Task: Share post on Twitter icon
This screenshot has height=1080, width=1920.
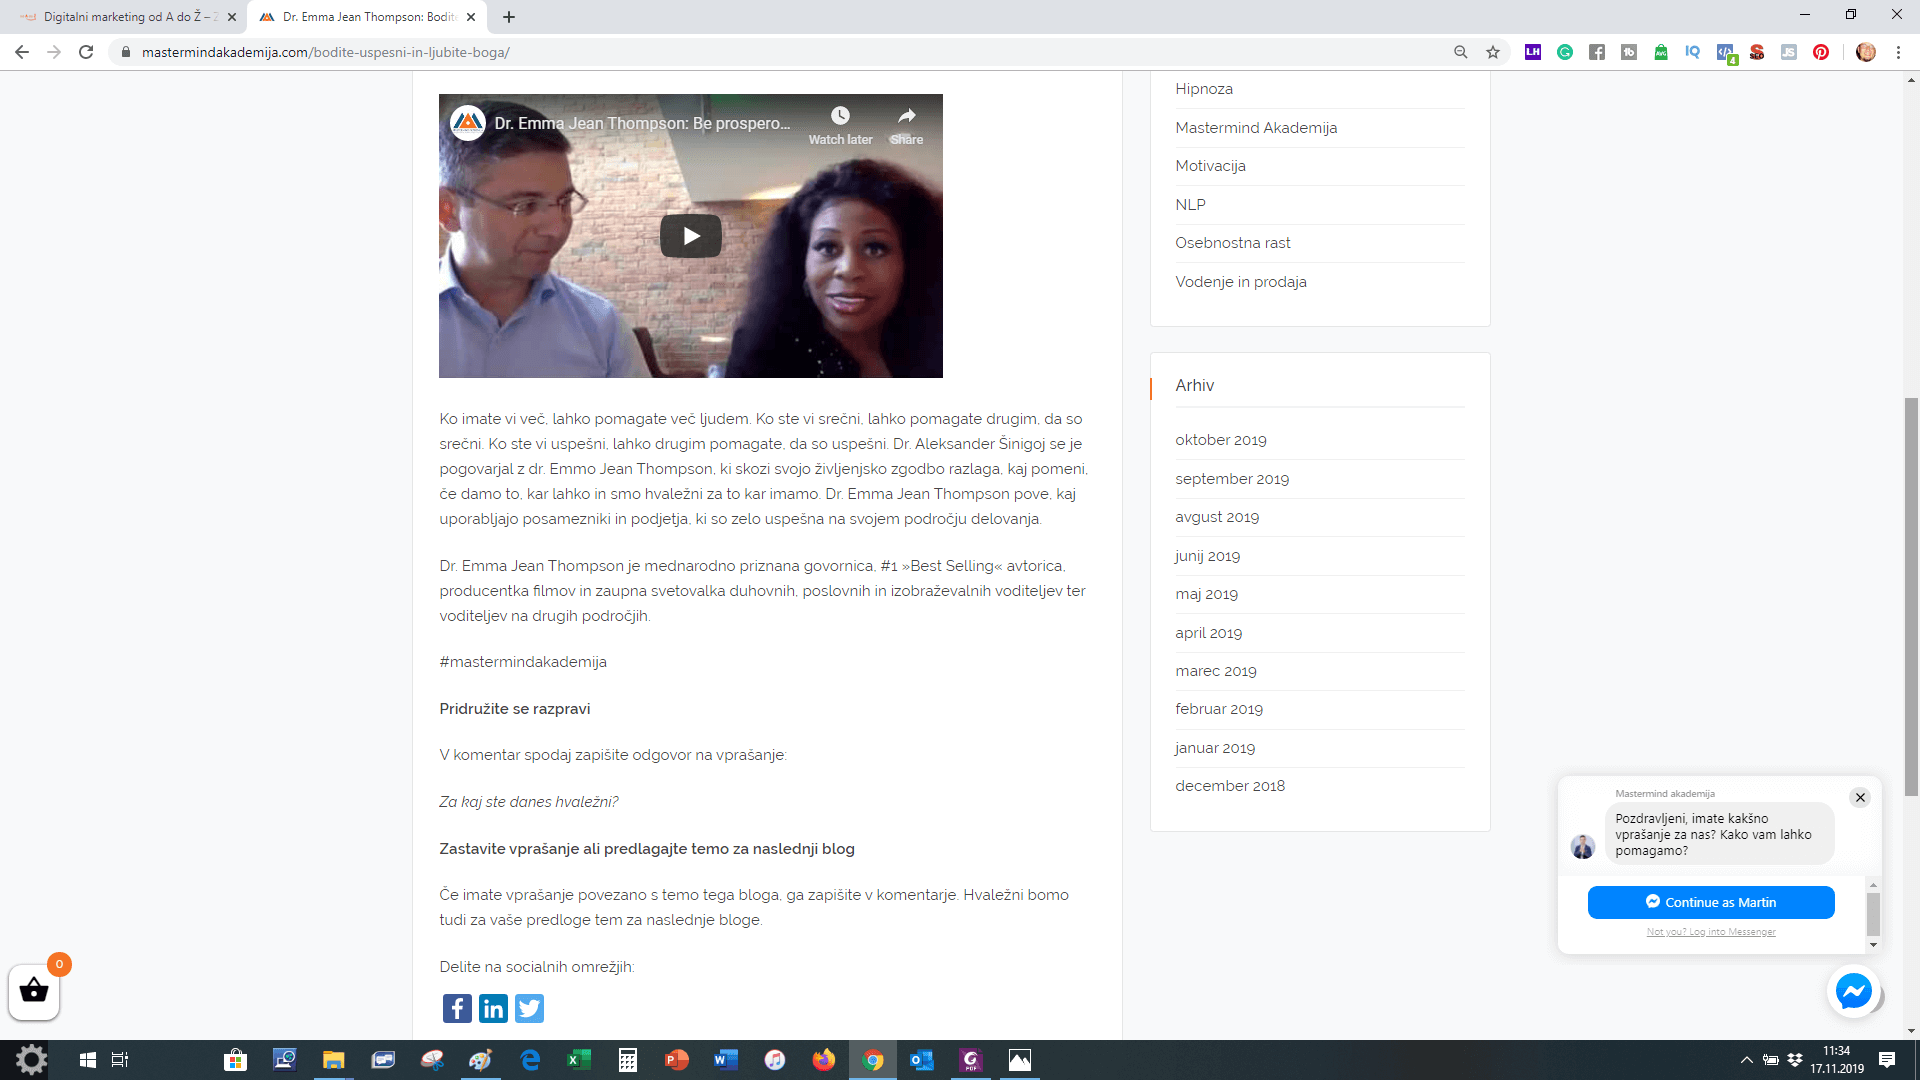Action: pyautogui.click(x=529, y=1008)
